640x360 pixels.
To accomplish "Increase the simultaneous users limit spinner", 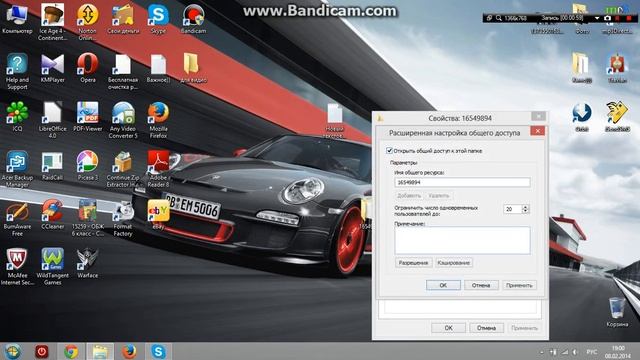I will (525, 207).
